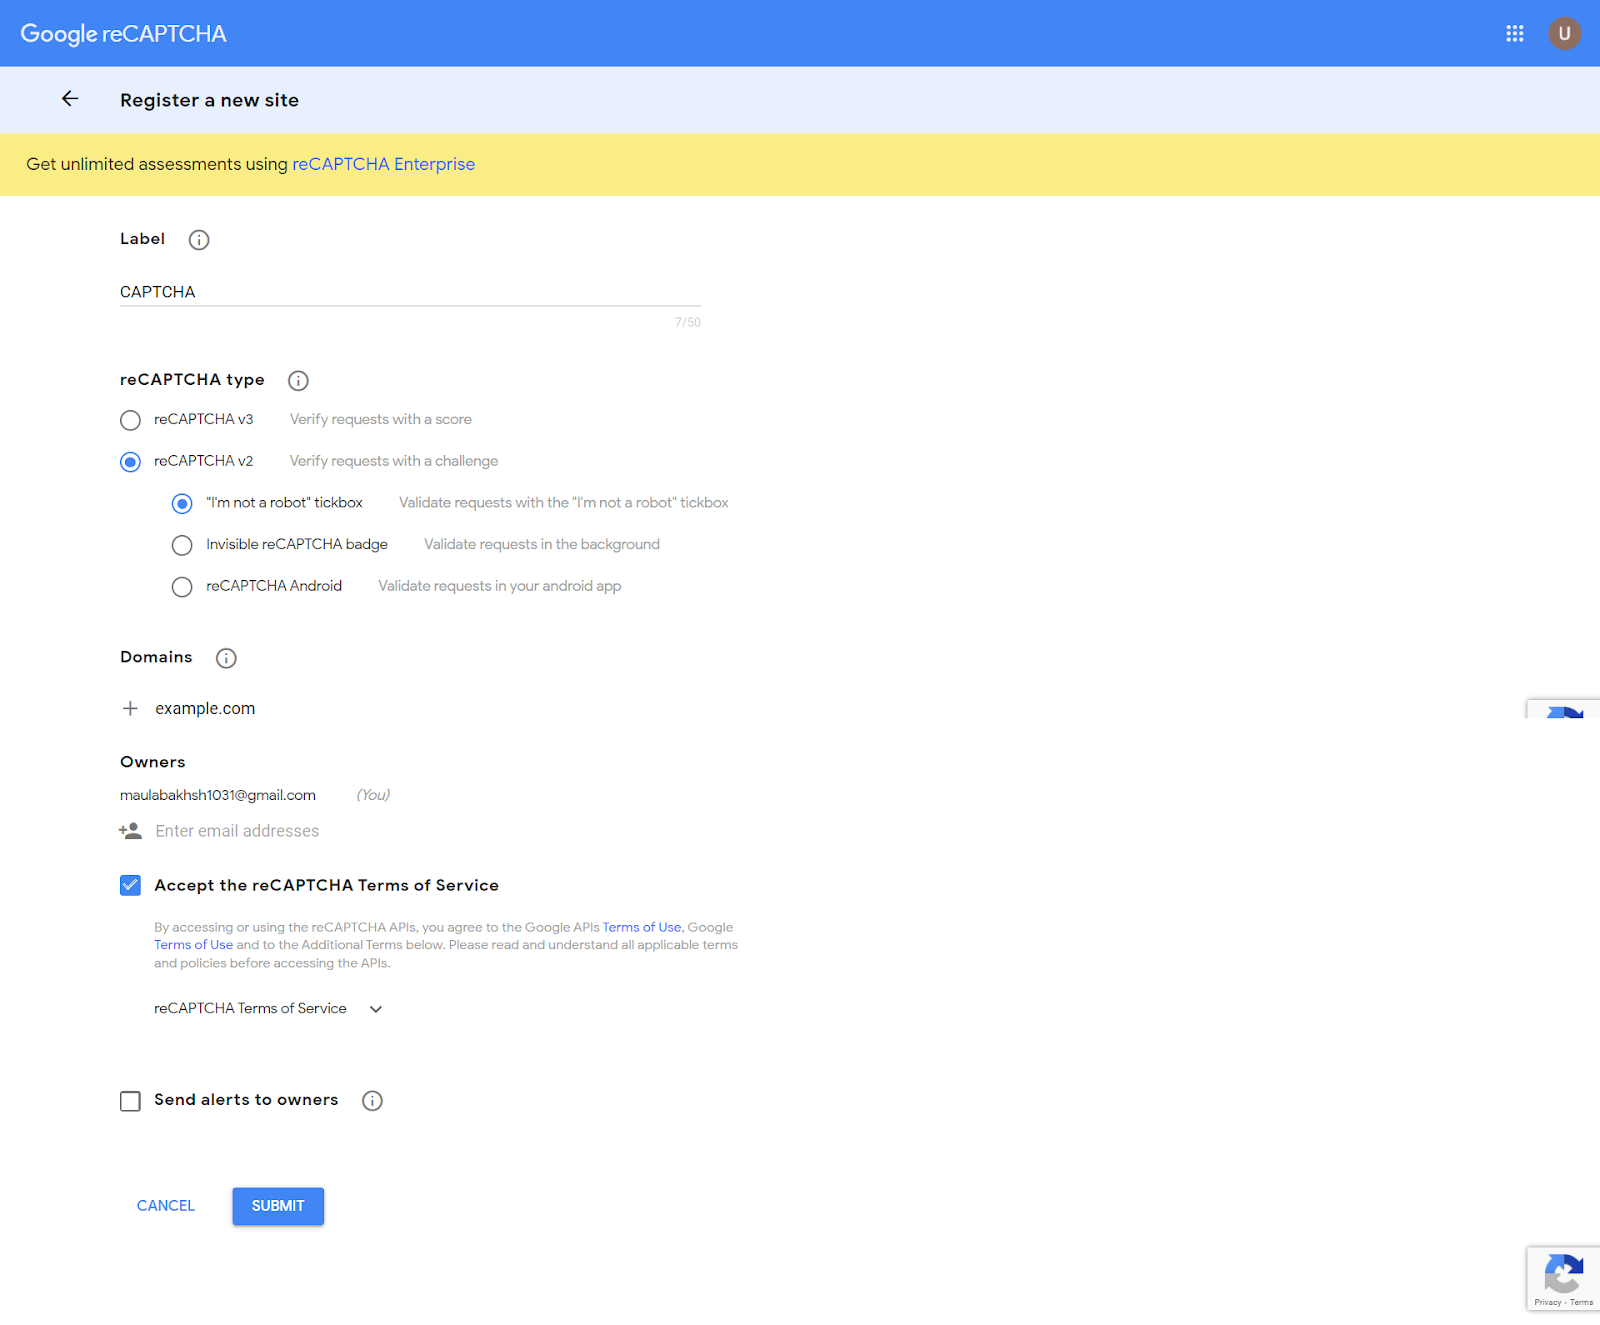Go back using the left arrow icon
The image size is (1600, 1325).
(x=70, y=98)
